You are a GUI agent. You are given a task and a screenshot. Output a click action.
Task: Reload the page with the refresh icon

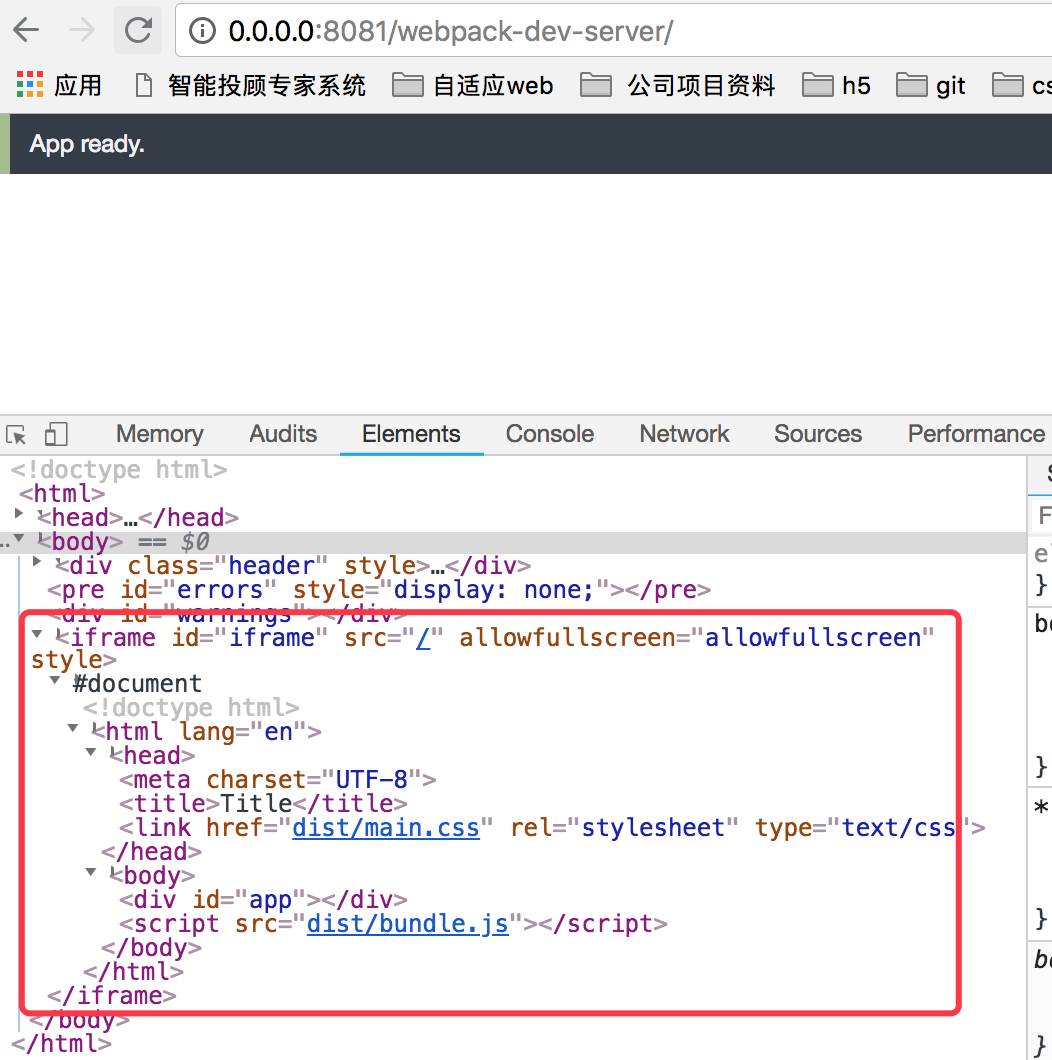(139, 30)
